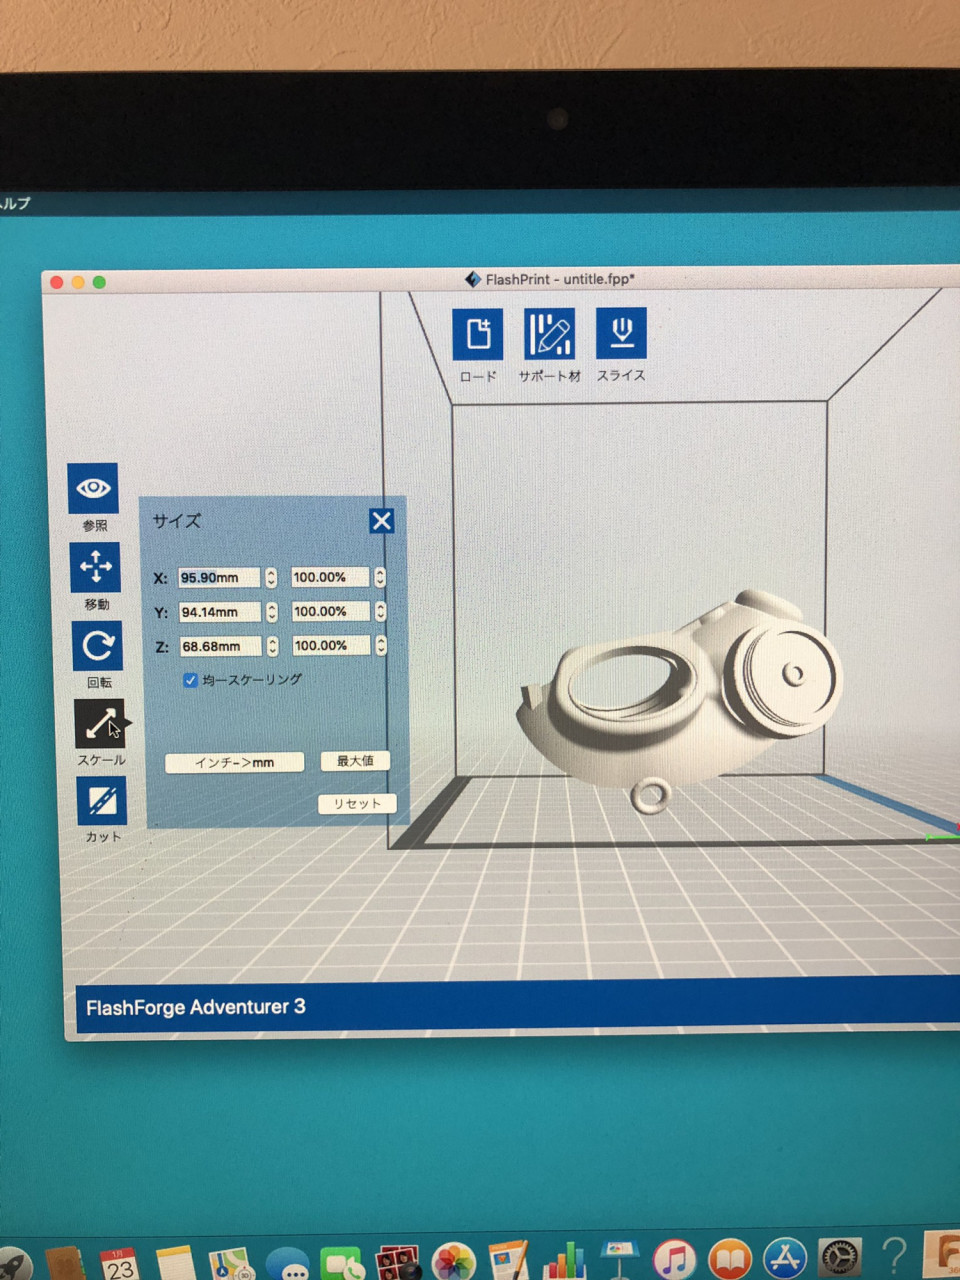
Task: Open Contacts in the Dock
Action: point(64,1263)
